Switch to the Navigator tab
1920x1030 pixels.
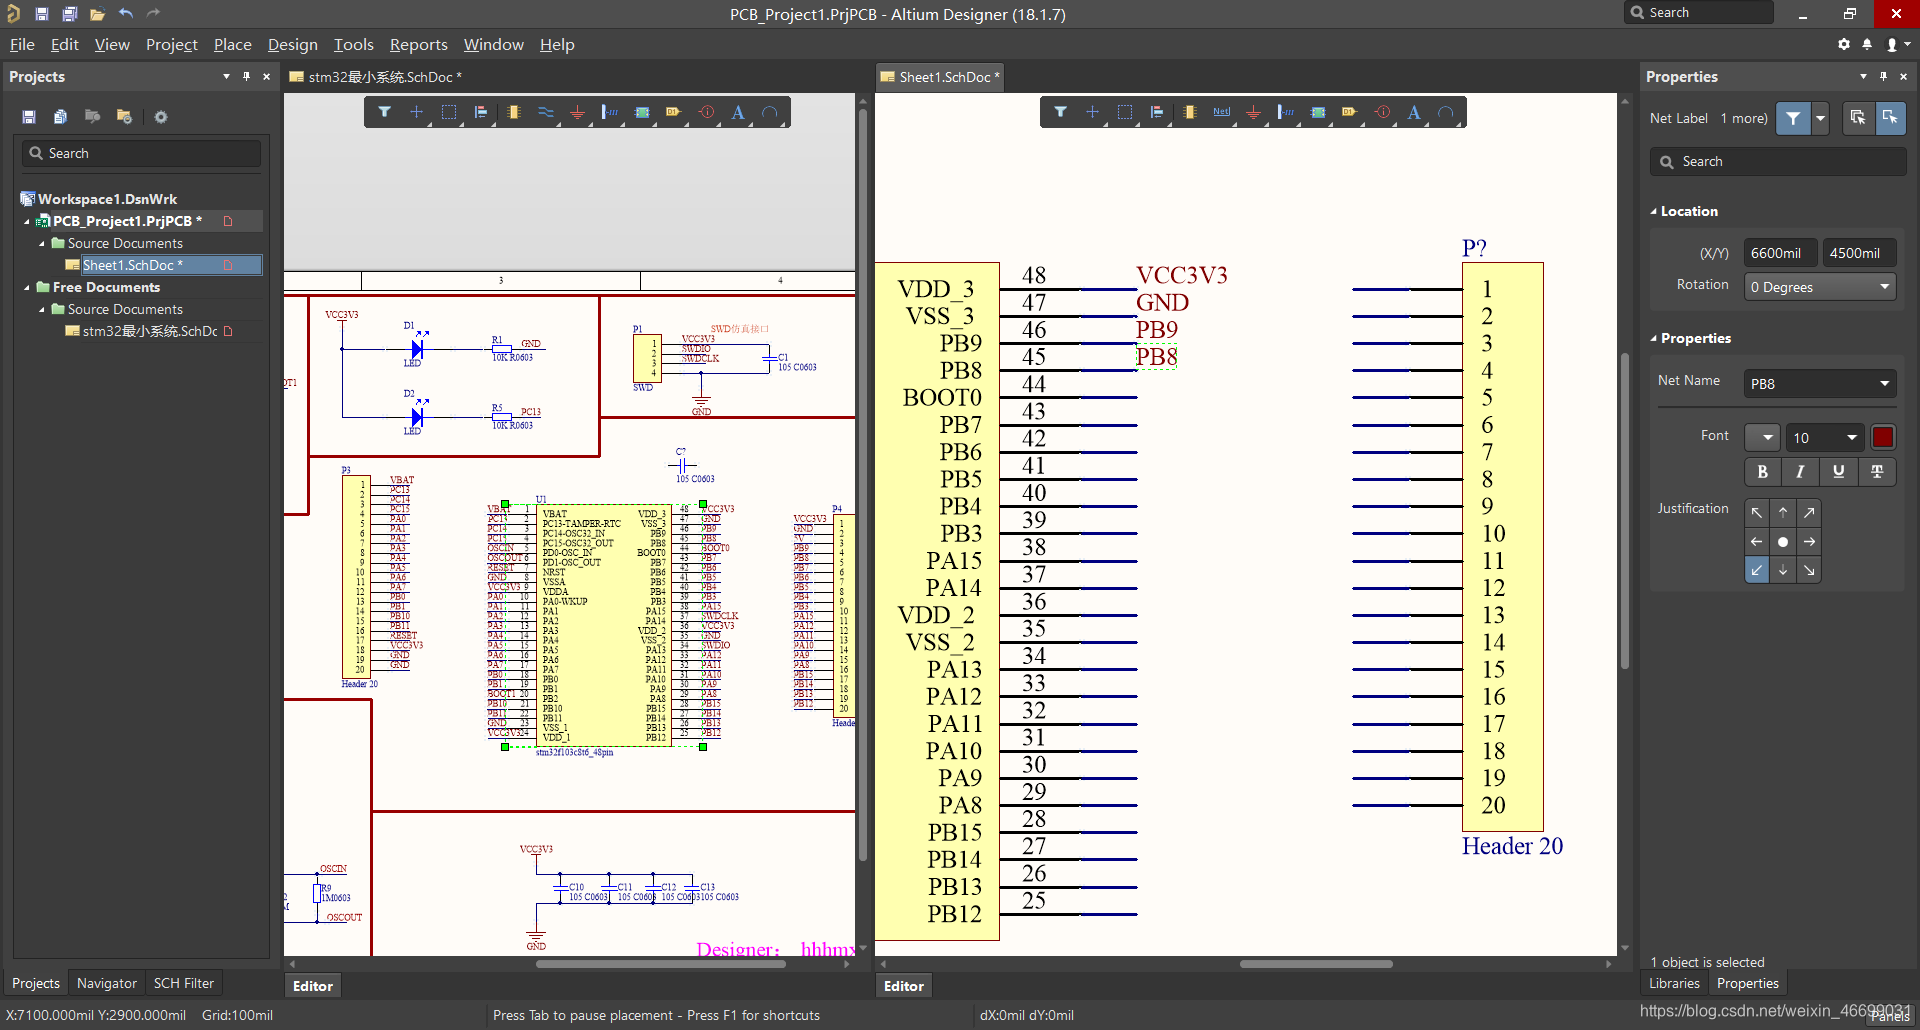(x=107, y=983)
